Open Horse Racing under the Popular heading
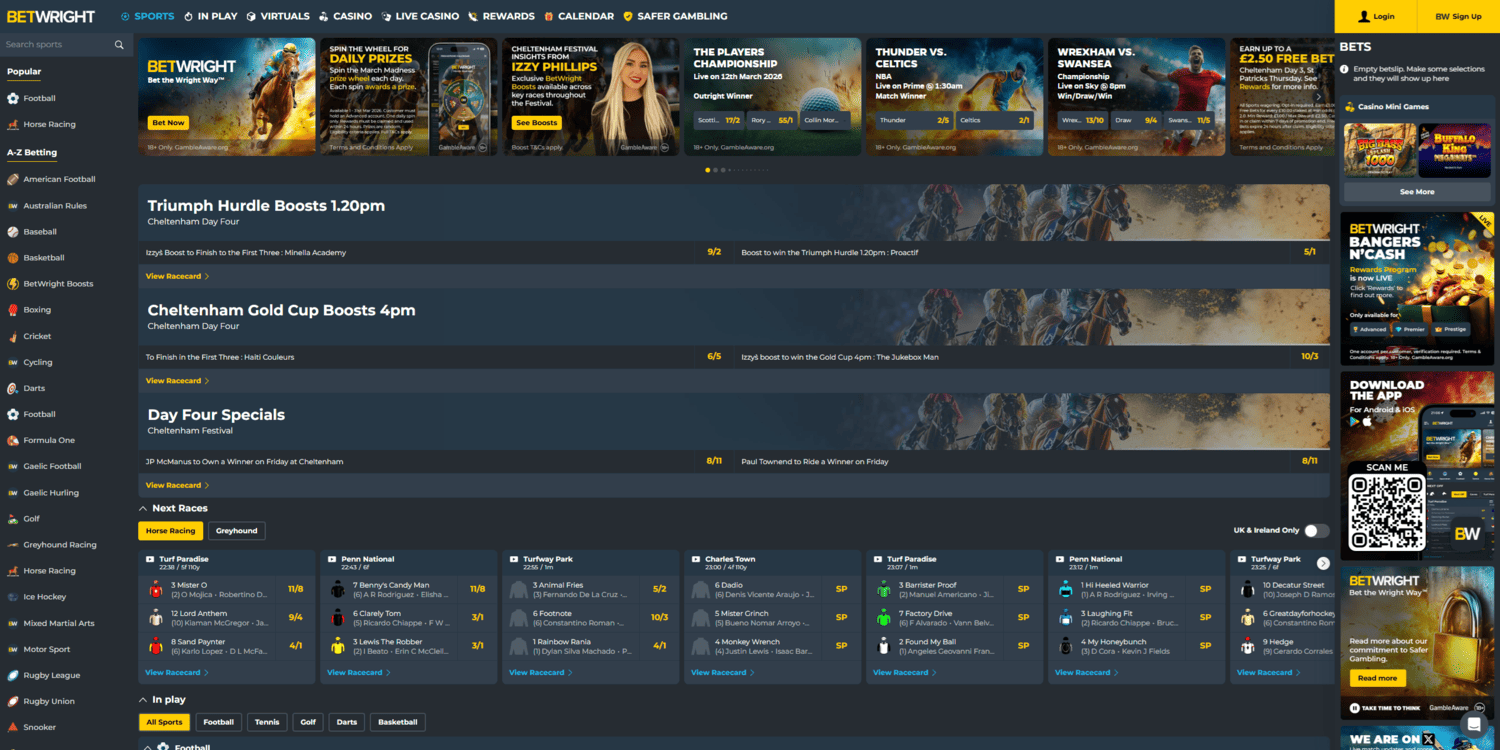Image resolution: width=1500 pixels, height=750 pixels. [x=50, y=125]
